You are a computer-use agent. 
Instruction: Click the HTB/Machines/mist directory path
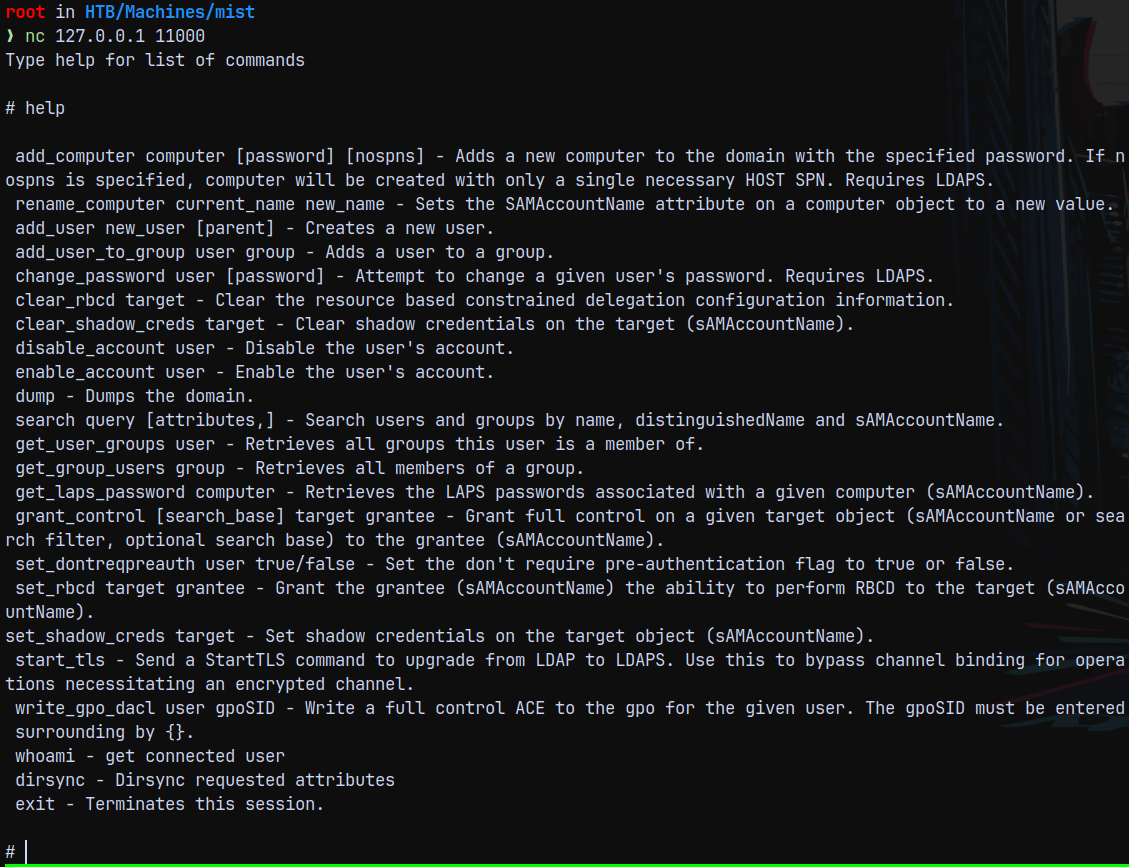170,12
